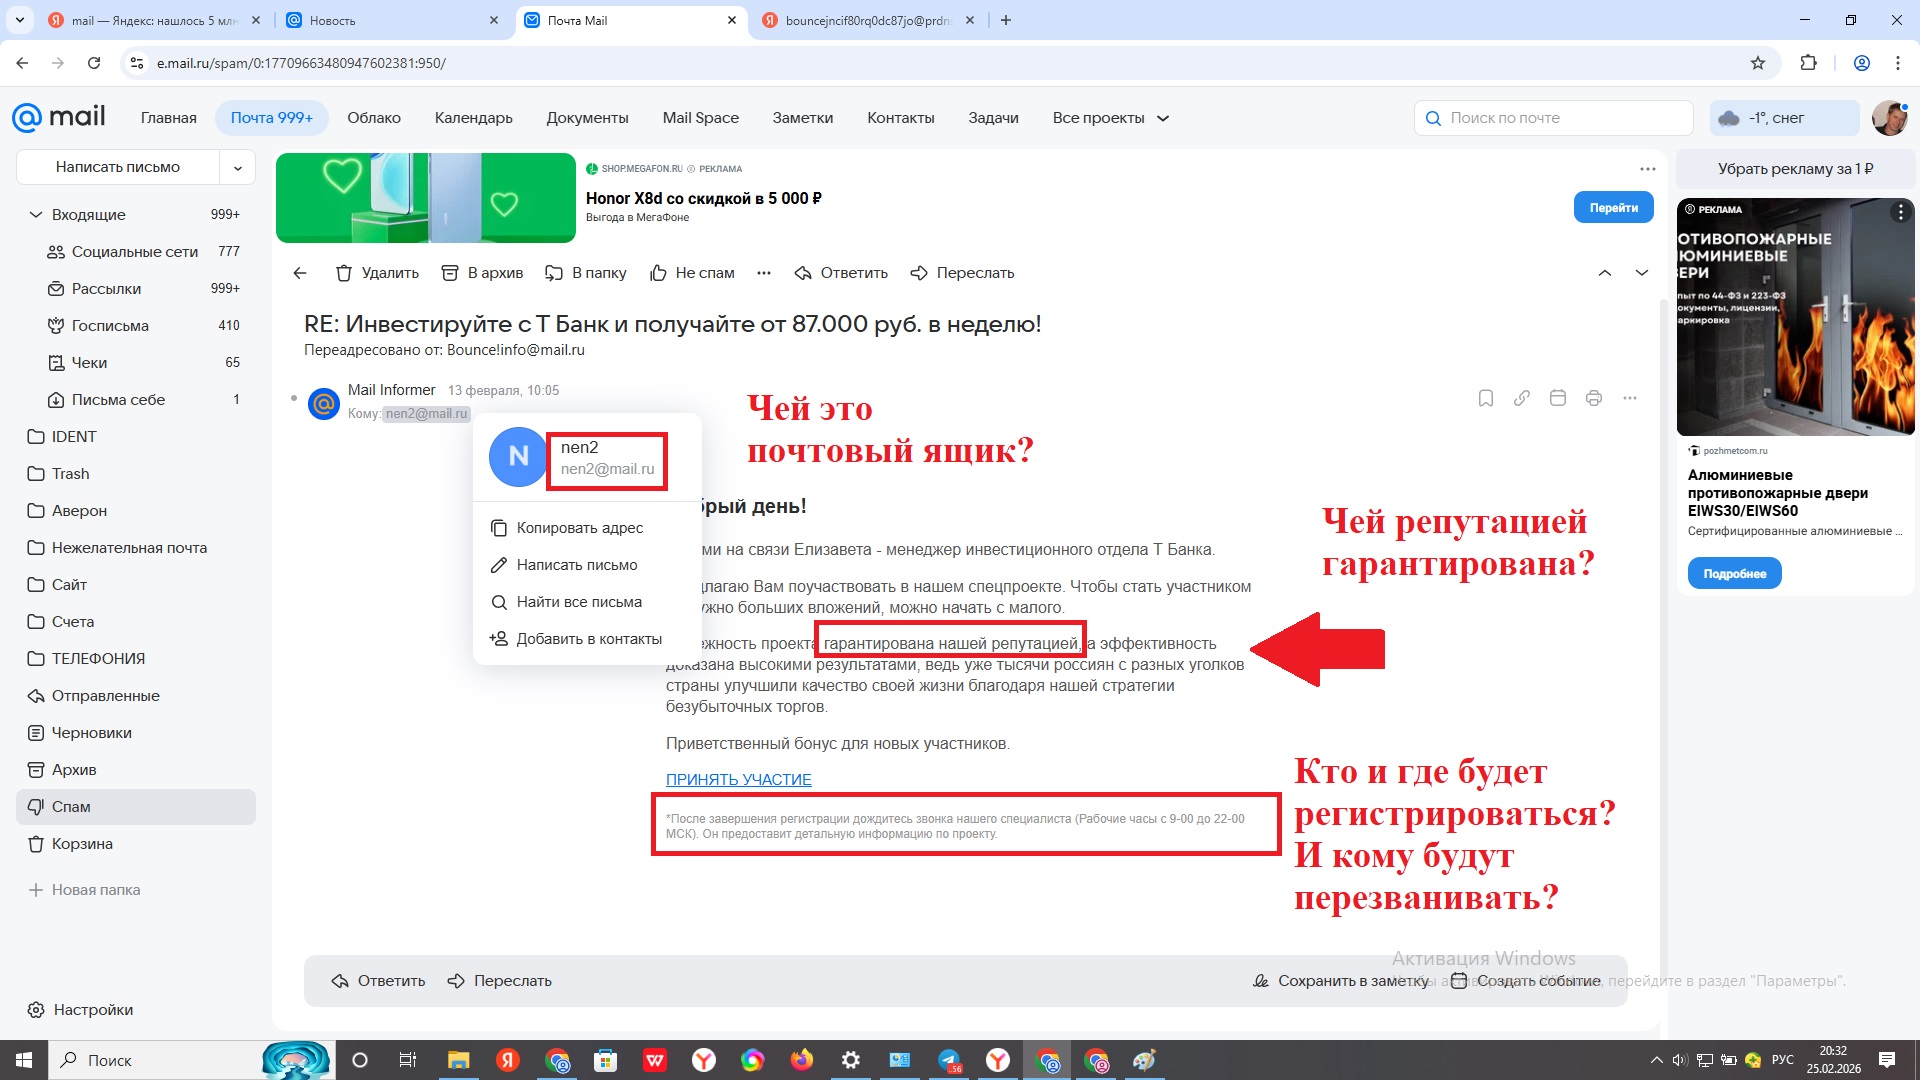This screenshot has height=1080, width=1920.
Task: Open the Облако tab in the top navigation
Action: (374, 118)
